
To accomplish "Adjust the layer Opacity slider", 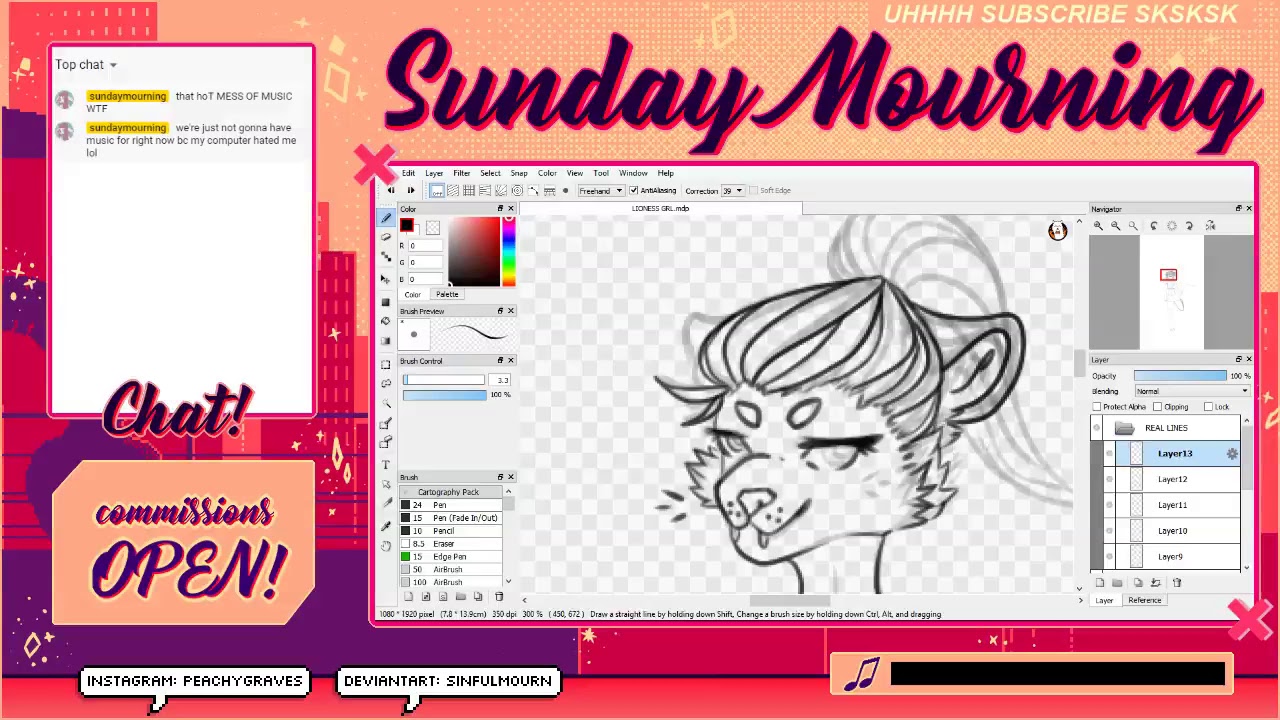I will click(1180, 376).
